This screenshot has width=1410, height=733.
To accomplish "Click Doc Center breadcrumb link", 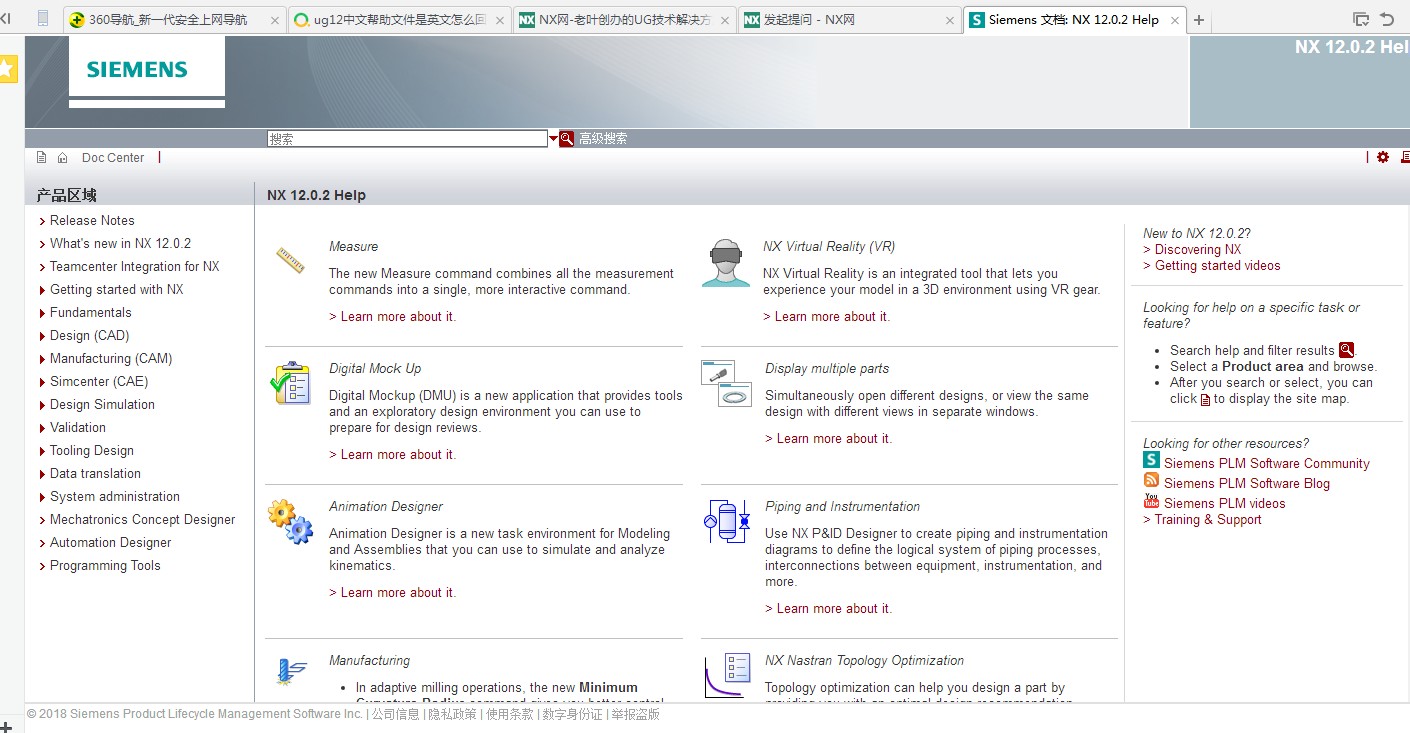I will (x=113, y=158).
